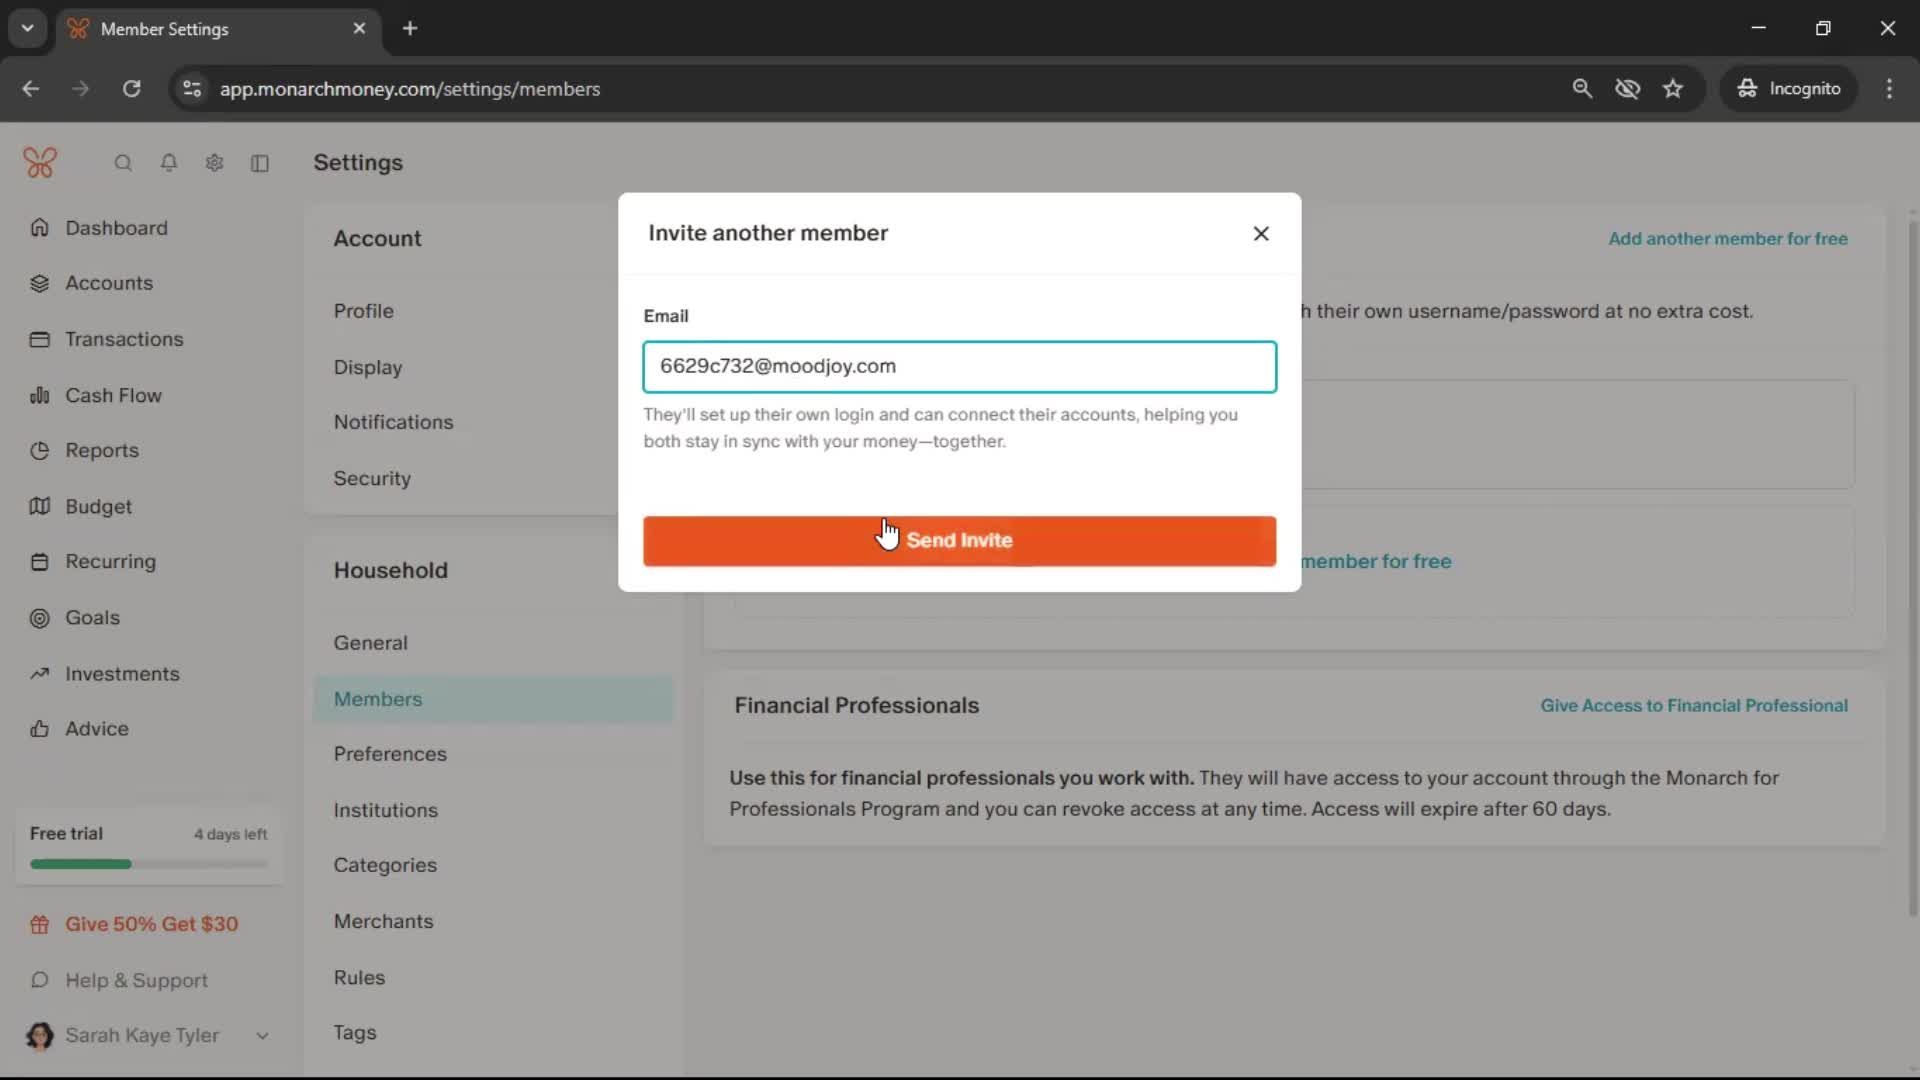The image size is (1920, 1080).
Task: Toggle third-party cookie blocking eye icon
Action: click(1627, 89)
